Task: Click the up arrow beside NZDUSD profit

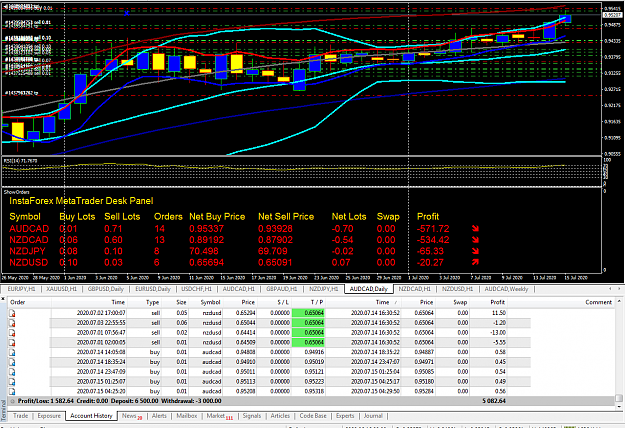Action: tap(475, 262)
